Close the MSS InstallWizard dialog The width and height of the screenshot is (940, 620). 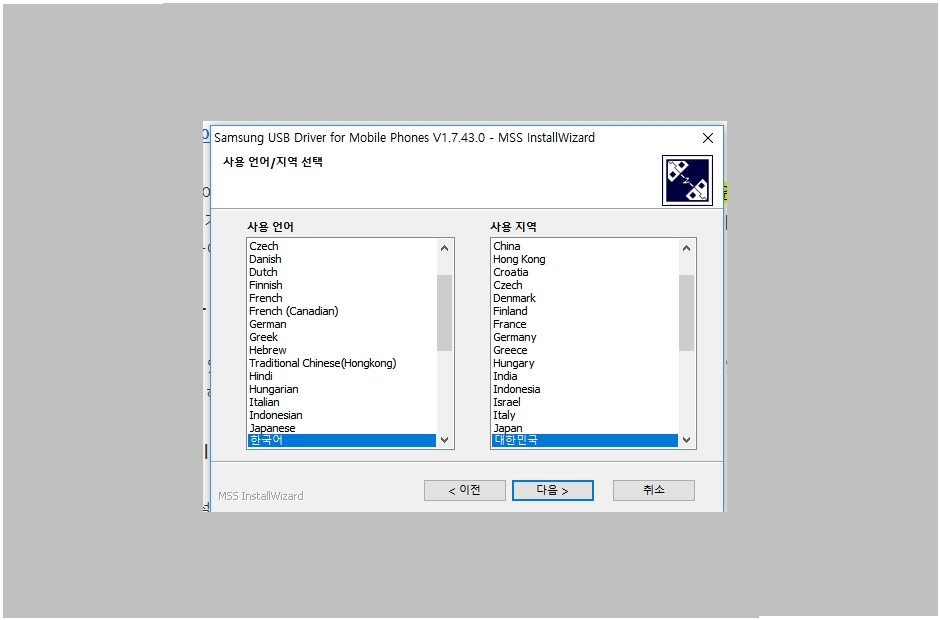point(707,138)
